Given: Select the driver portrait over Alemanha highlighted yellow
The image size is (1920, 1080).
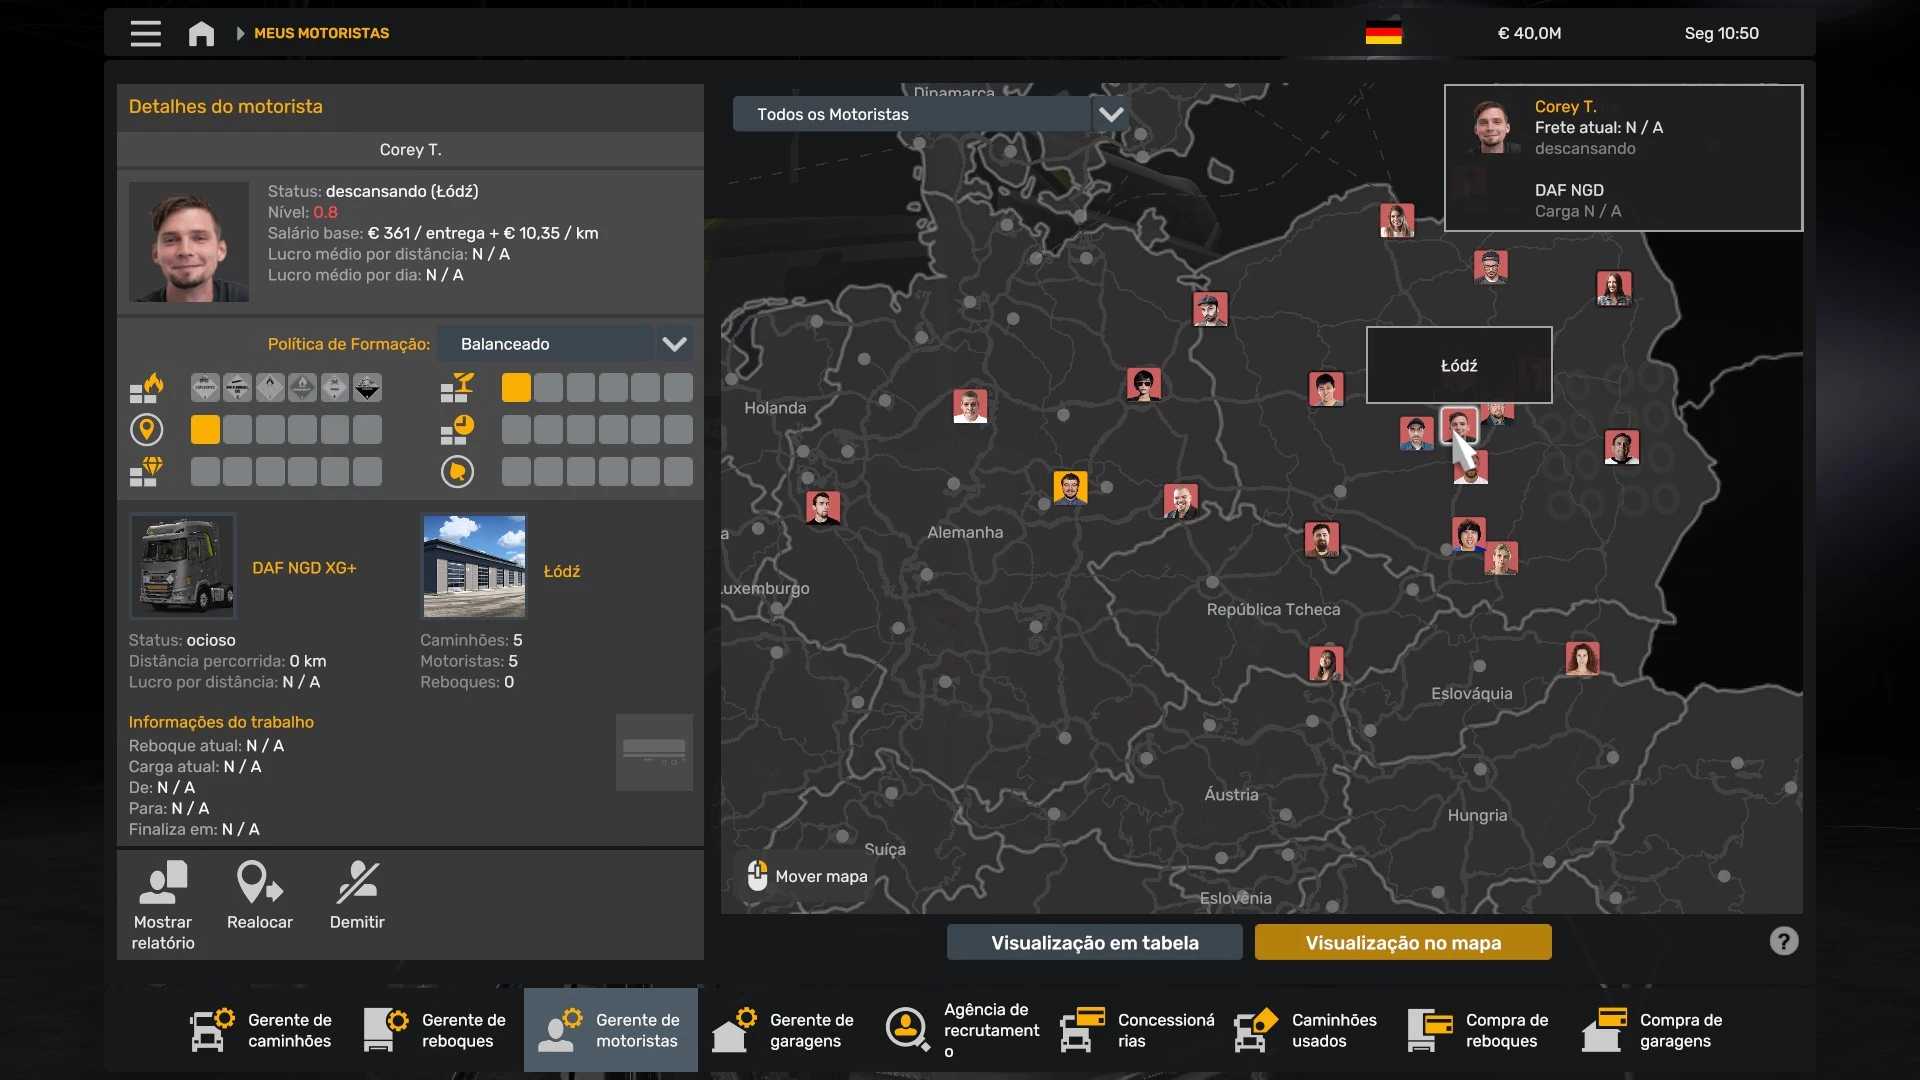Looking at the screenshot, I should (x=1069, y=487).
